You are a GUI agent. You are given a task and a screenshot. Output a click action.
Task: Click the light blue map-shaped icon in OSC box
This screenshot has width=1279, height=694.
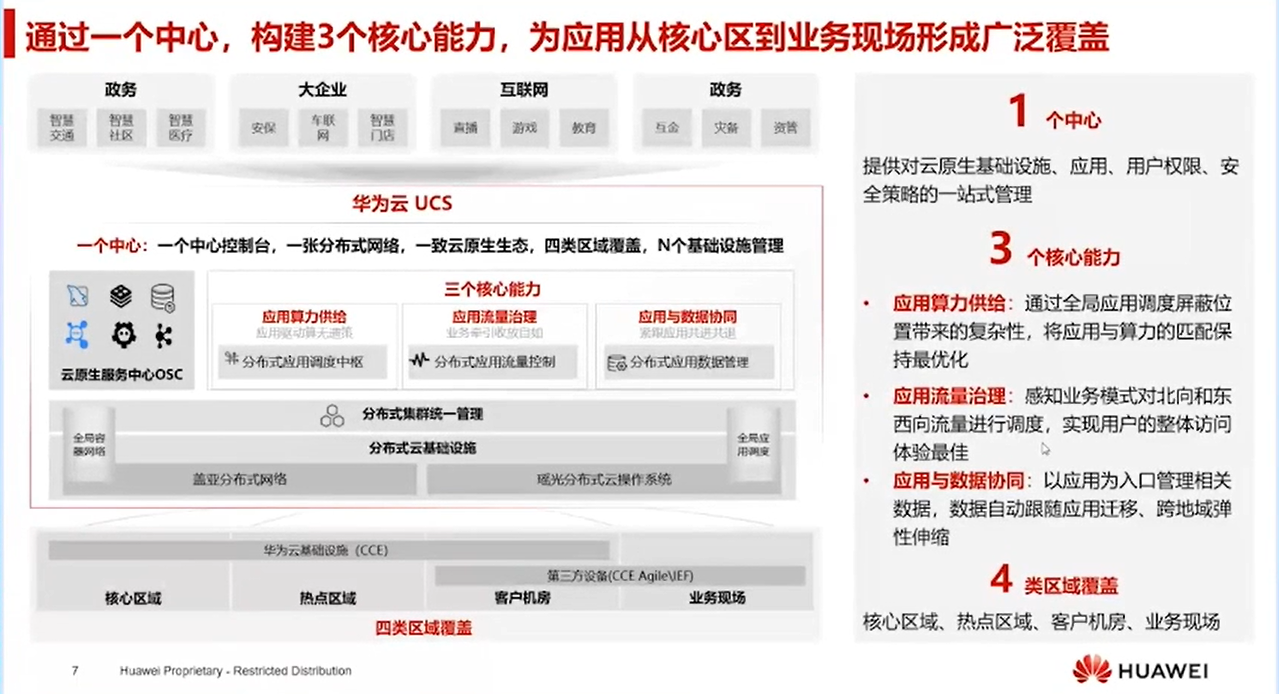tap(78, 296)
